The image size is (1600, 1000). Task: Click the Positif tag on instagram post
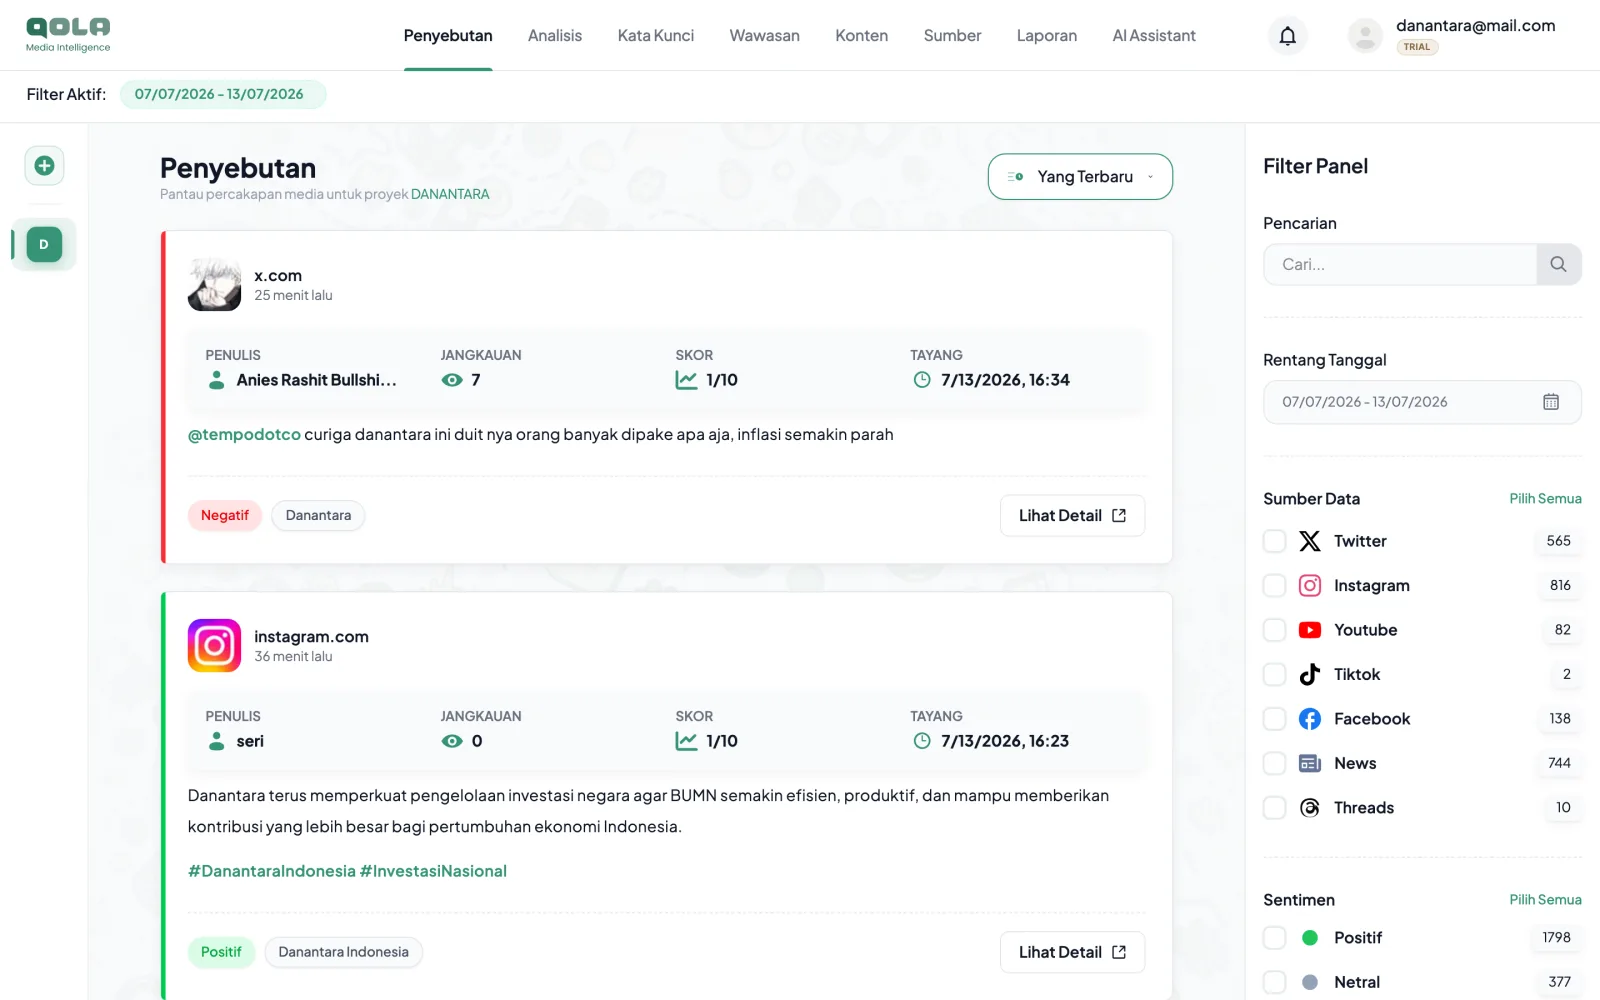click(221, 952)
